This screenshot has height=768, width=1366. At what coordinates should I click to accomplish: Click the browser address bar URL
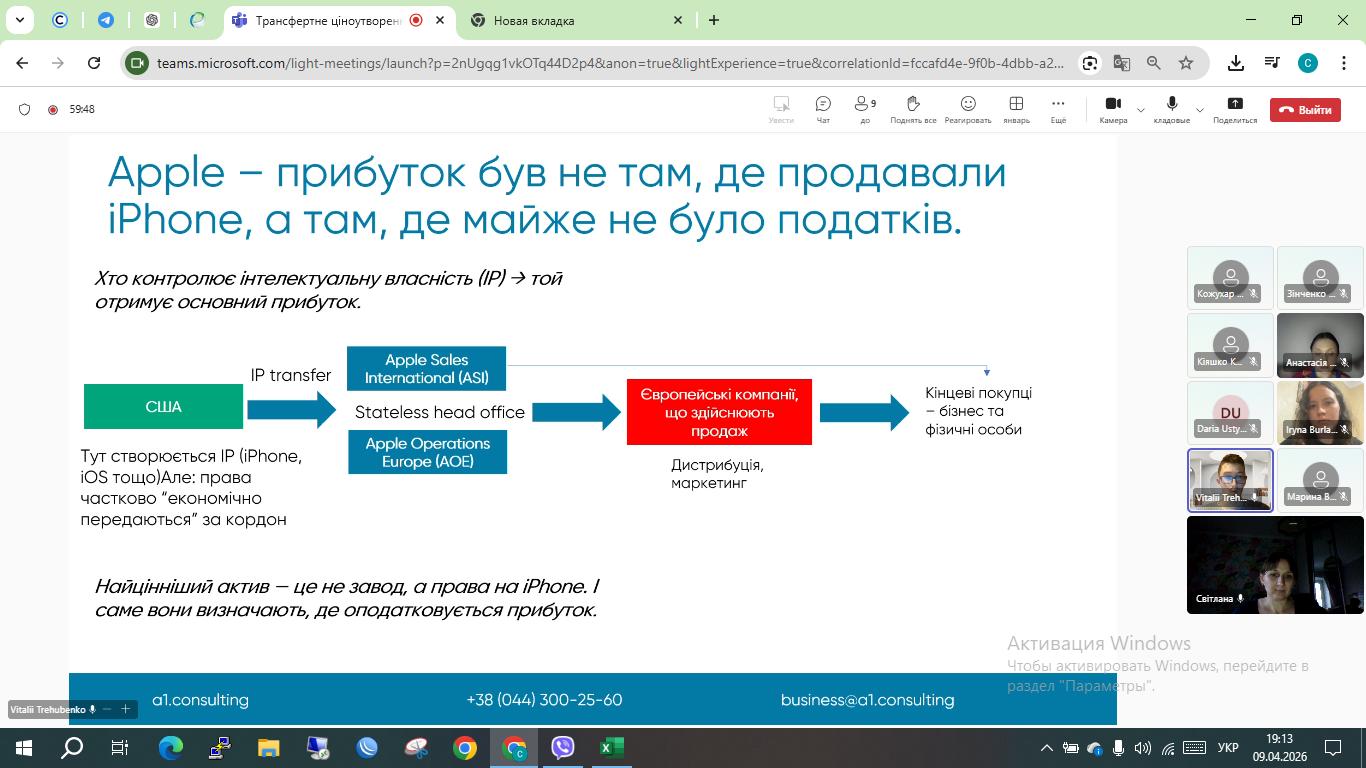[610, 63]
